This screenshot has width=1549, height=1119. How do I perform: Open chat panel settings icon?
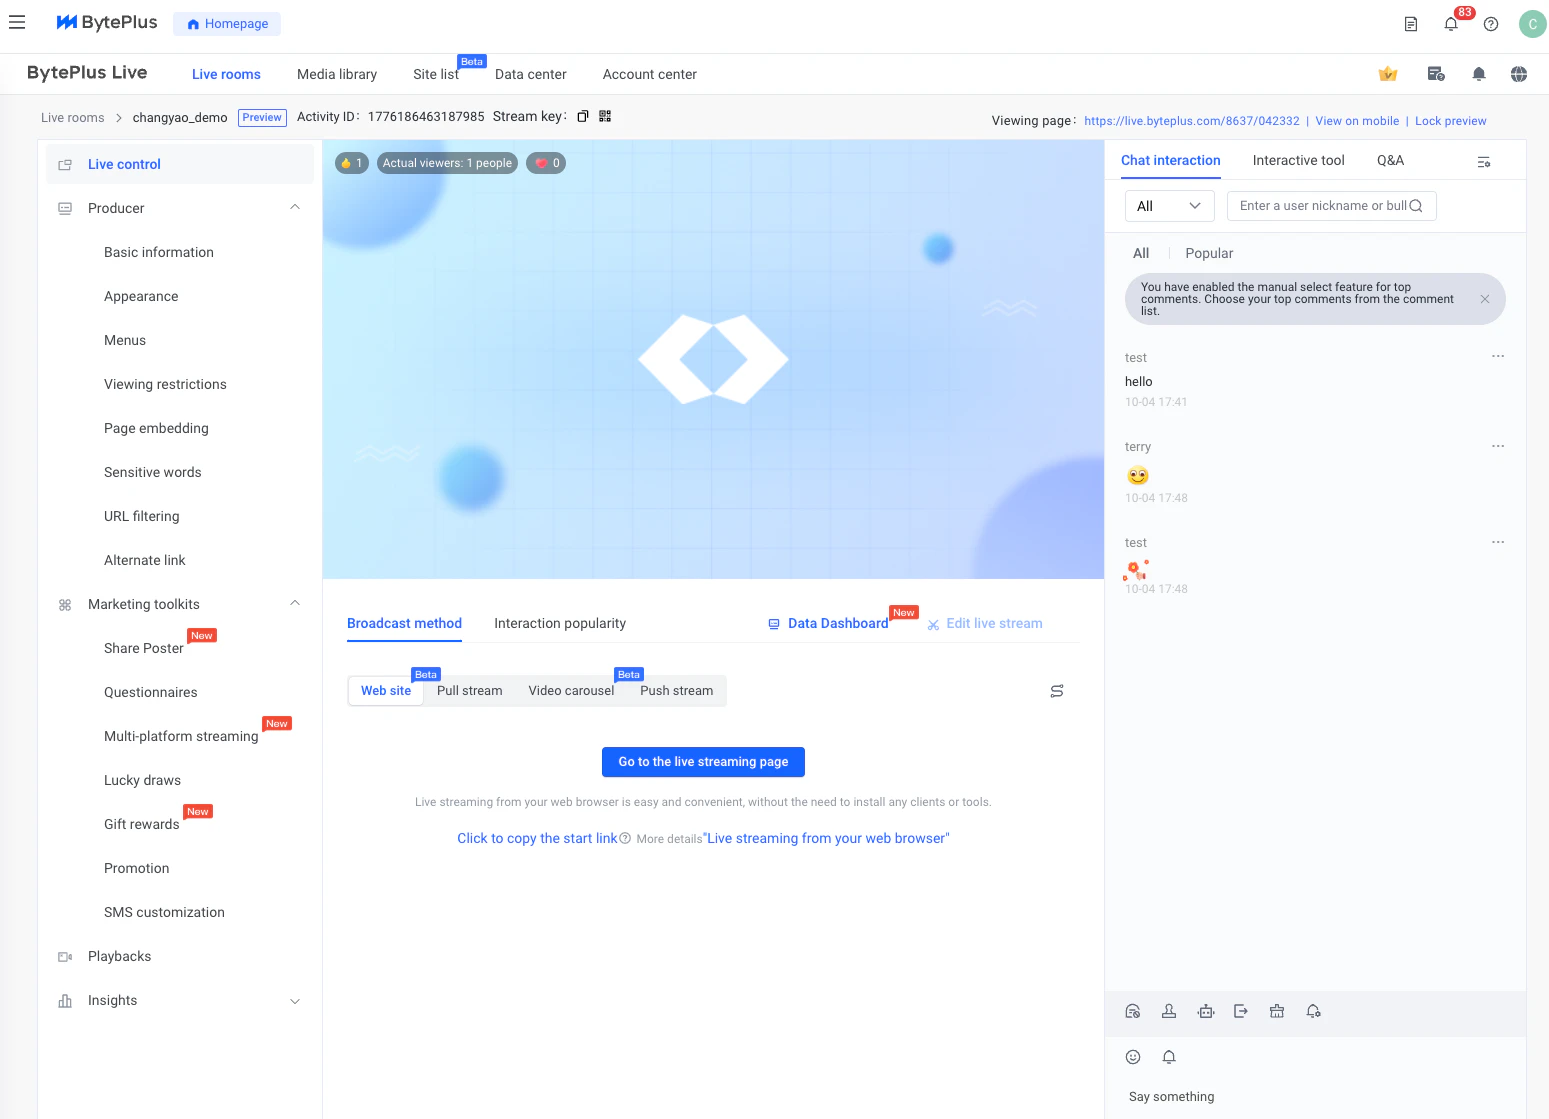(x=1484, y=161)
